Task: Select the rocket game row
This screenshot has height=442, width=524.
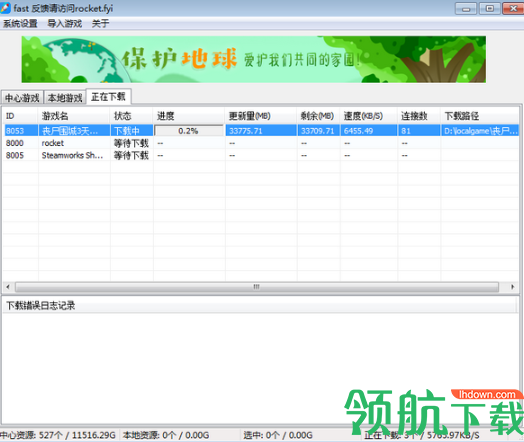Action: [x=261, y=143]
